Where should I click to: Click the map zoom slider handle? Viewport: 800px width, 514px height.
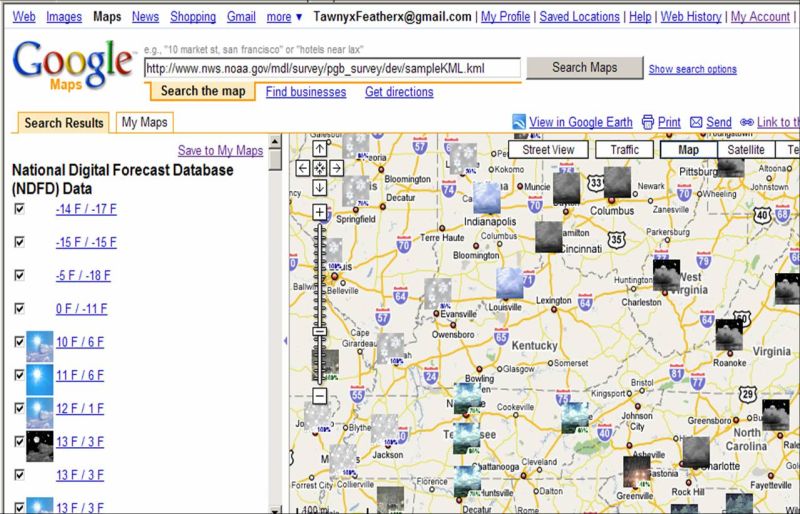[x=319, y=332]
